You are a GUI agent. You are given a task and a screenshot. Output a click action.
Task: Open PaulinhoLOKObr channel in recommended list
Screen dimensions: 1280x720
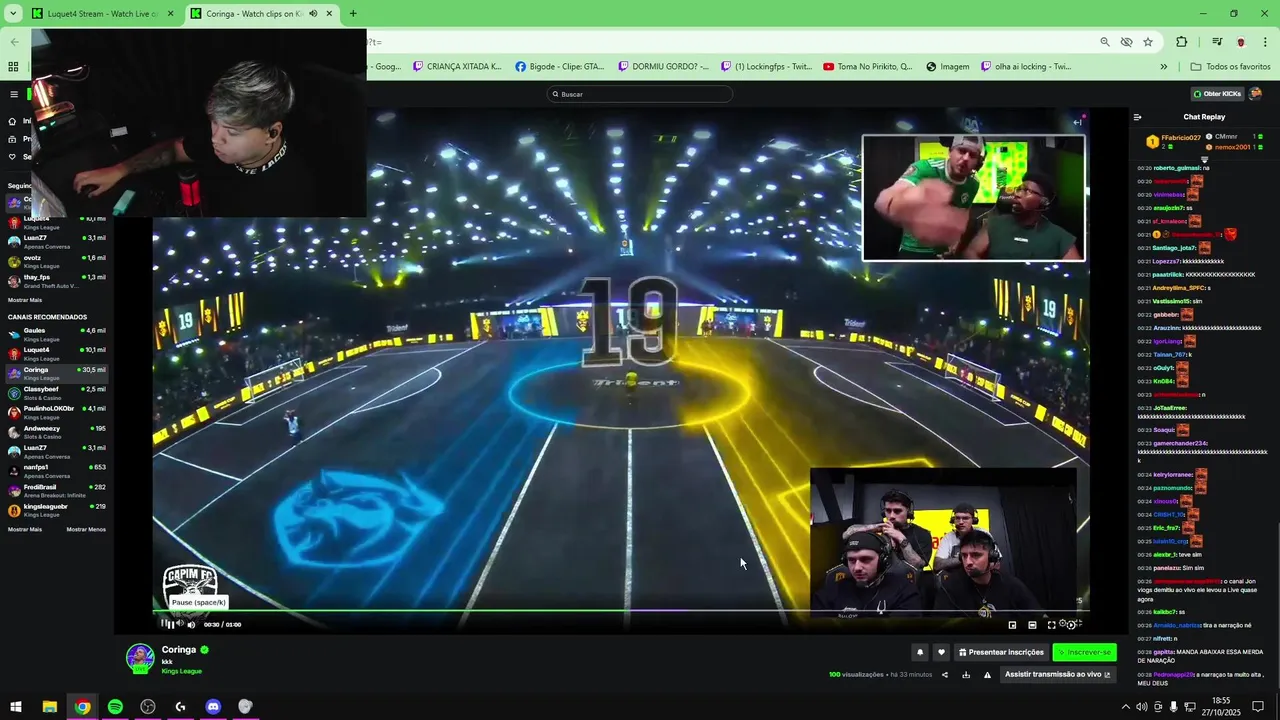click(x=57, y=413)
